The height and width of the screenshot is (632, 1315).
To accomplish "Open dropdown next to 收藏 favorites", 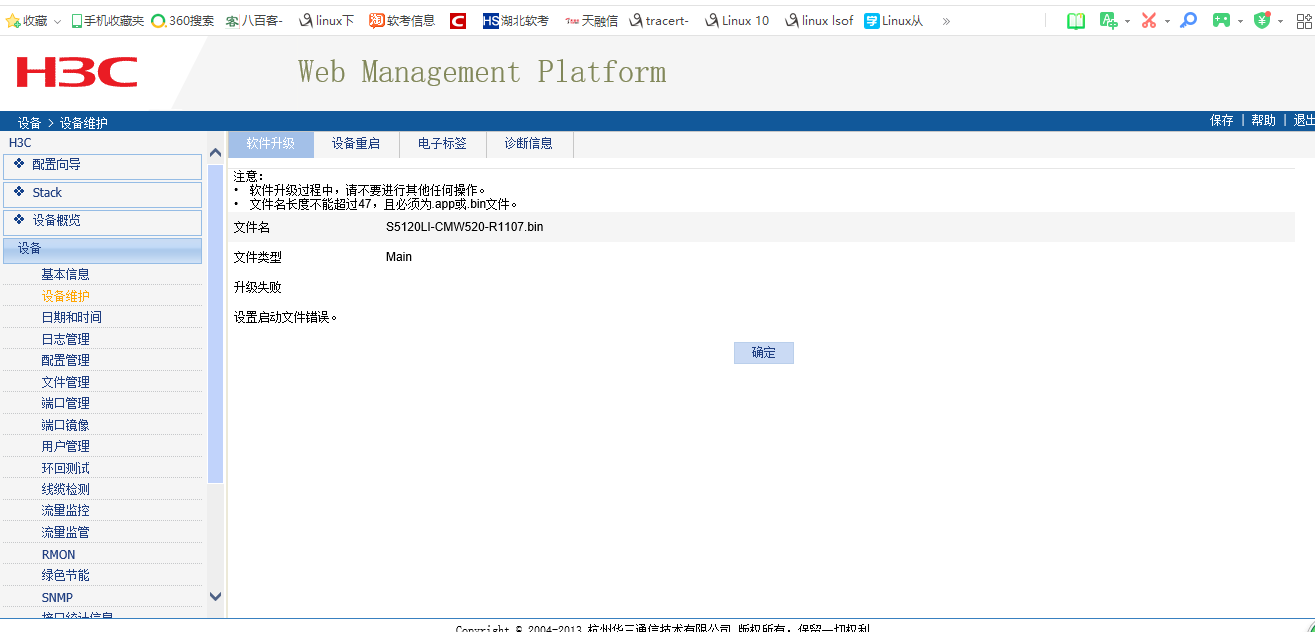I will (57, 22).
